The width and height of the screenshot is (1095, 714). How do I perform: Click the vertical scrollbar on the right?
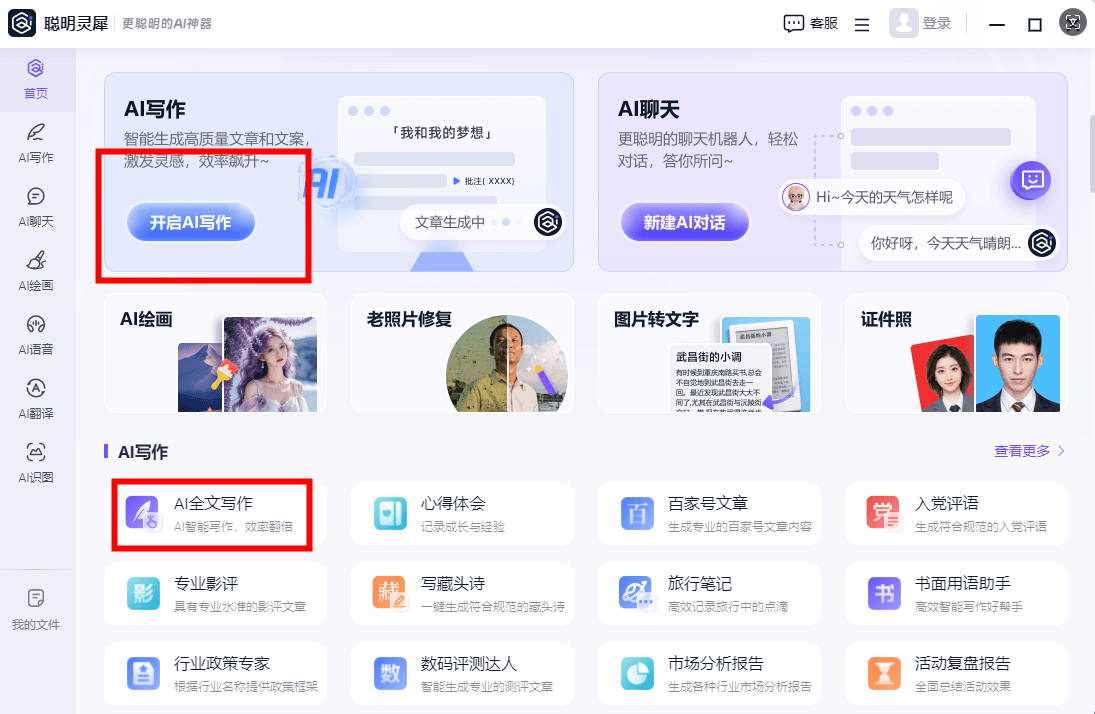click(x=1090, y=150)
